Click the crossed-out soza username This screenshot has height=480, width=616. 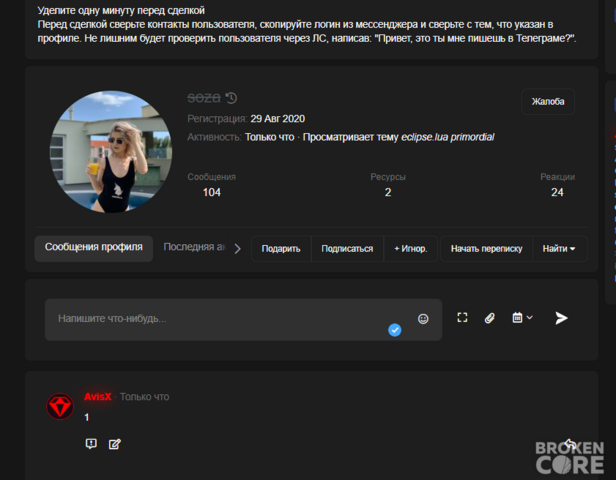(204, 97)
